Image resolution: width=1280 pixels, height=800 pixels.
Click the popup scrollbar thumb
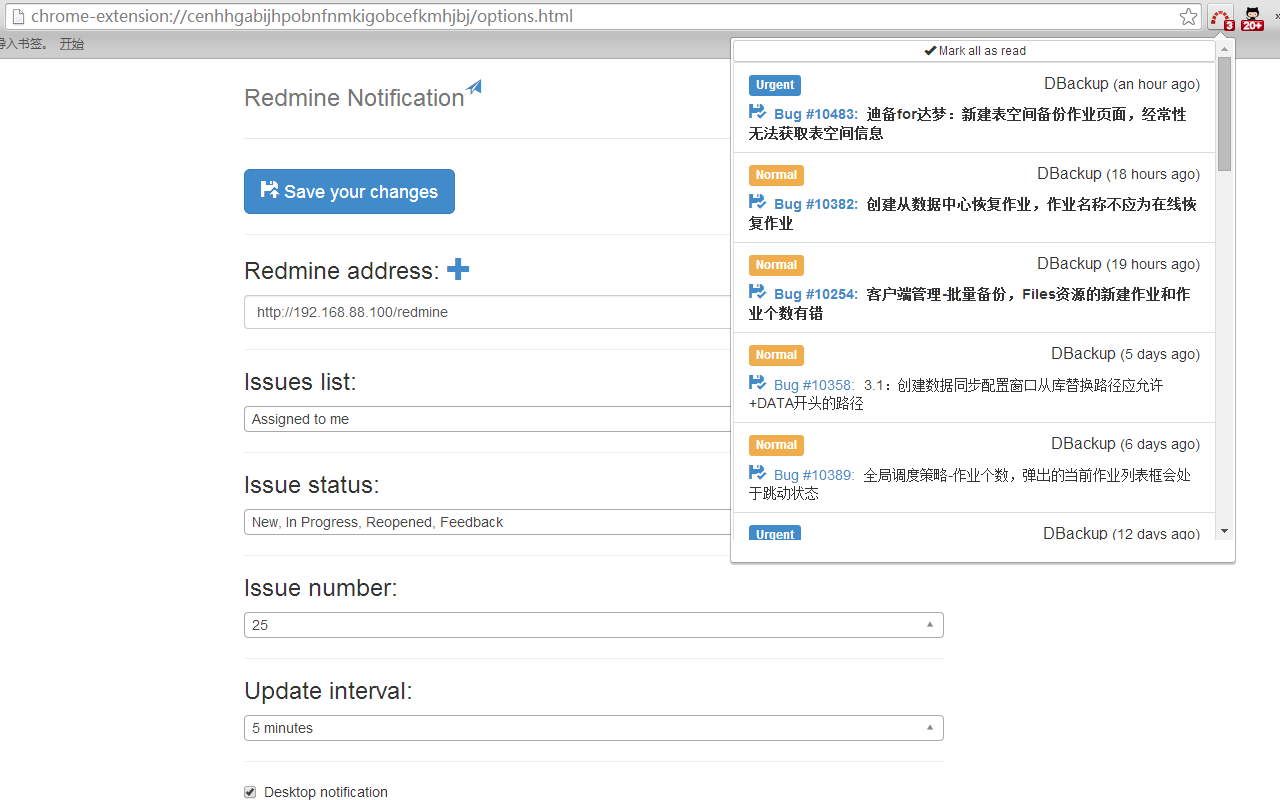1225,114
